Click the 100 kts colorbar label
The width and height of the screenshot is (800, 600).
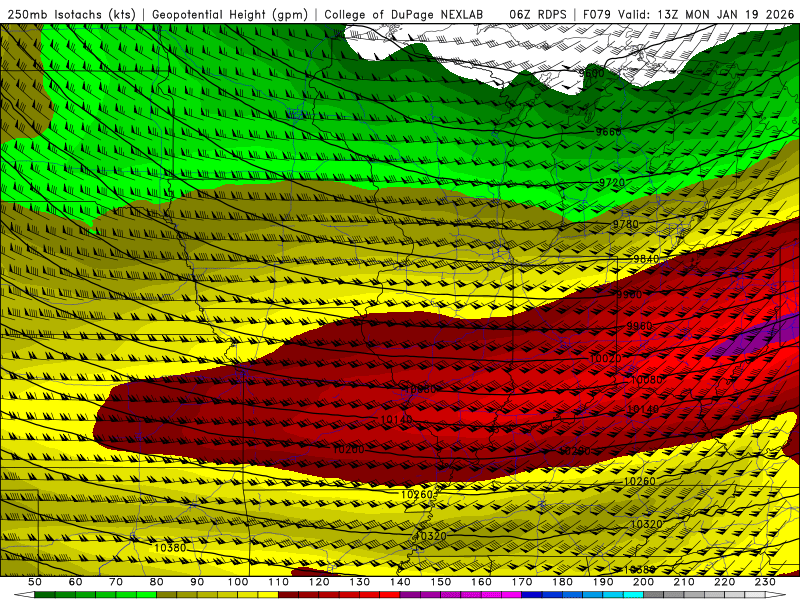[x=238, y=582]
